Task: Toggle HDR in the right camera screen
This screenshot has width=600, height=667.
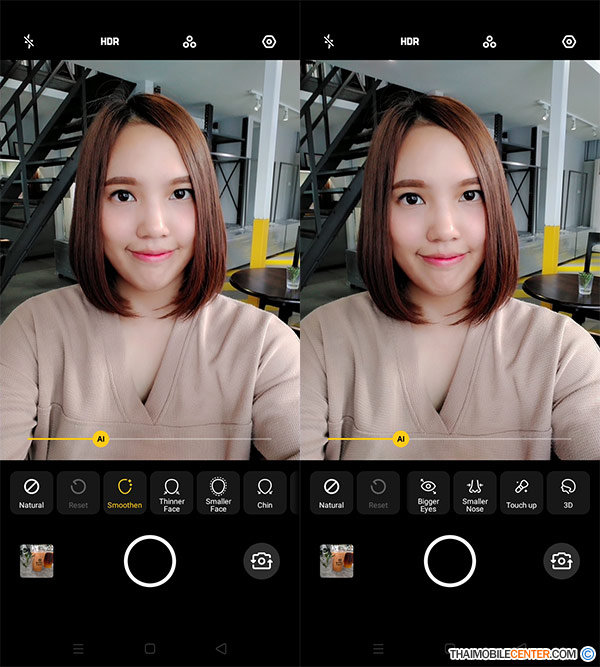Action: pos(409,42)
